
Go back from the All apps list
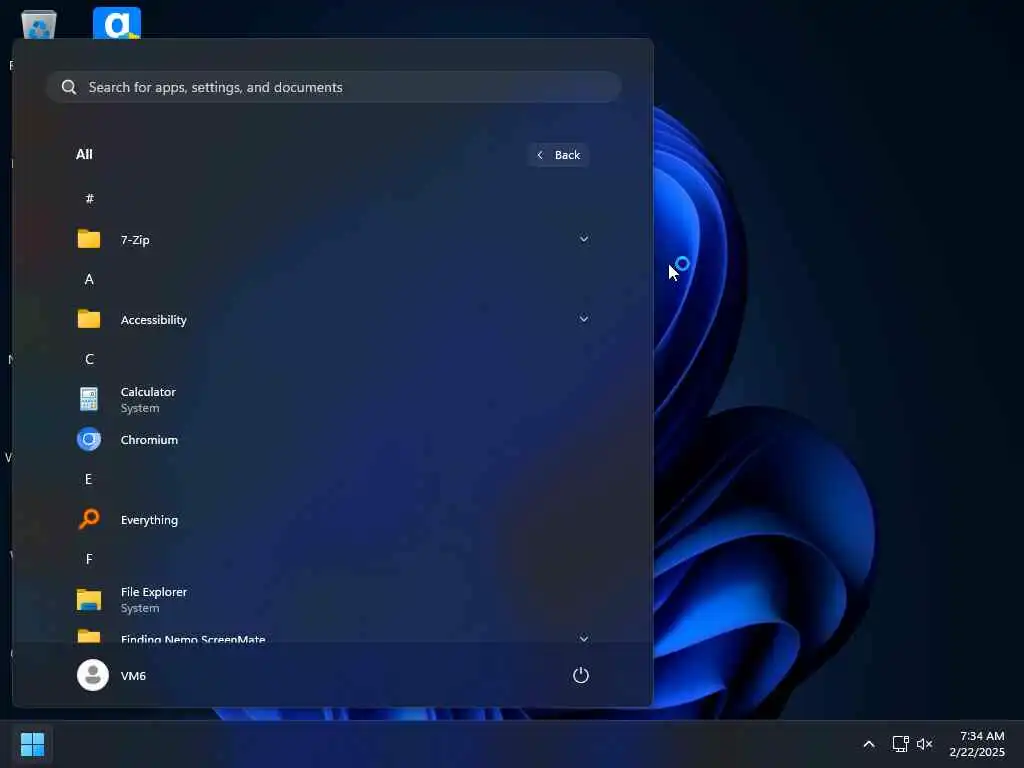point(558,155)
